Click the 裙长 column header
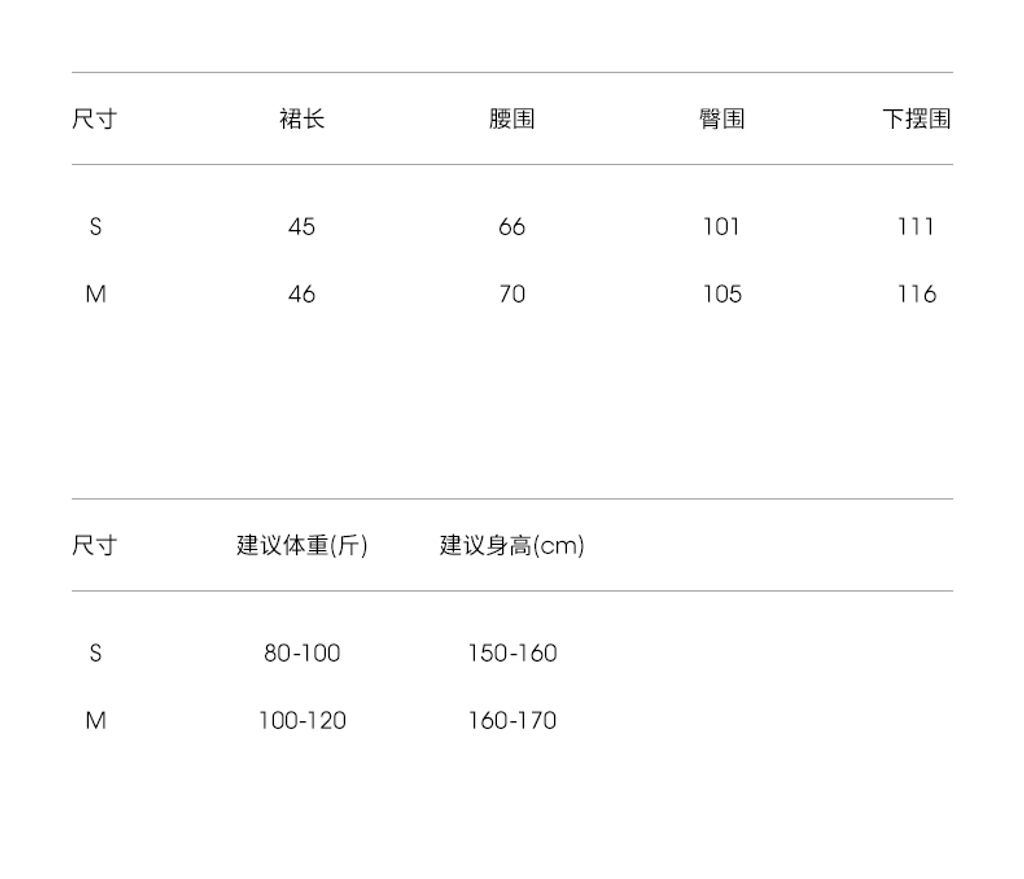 (301, 119)
